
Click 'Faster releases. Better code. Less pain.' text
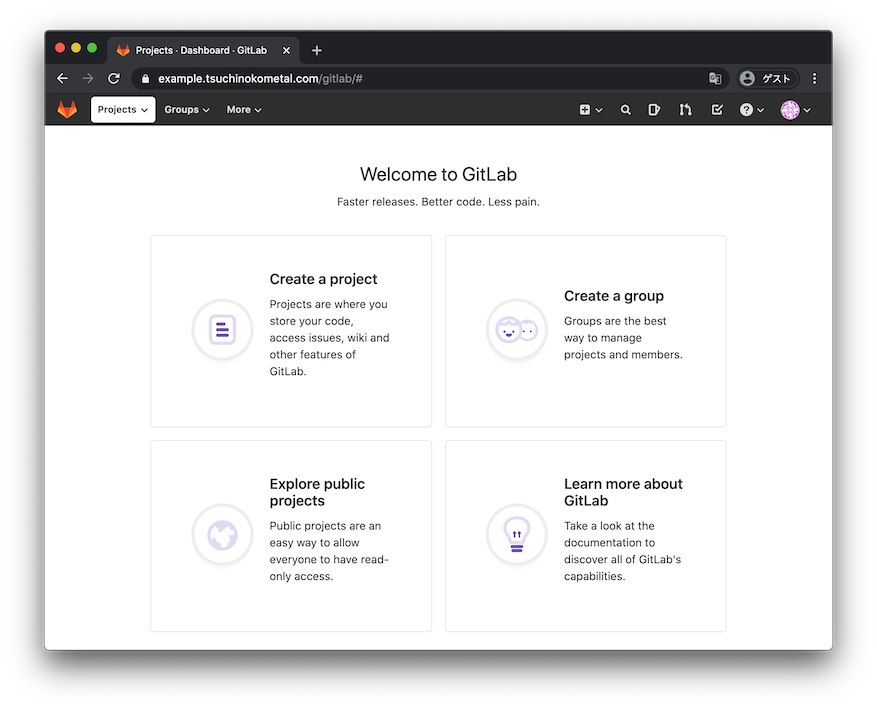[x=438, y=202]
